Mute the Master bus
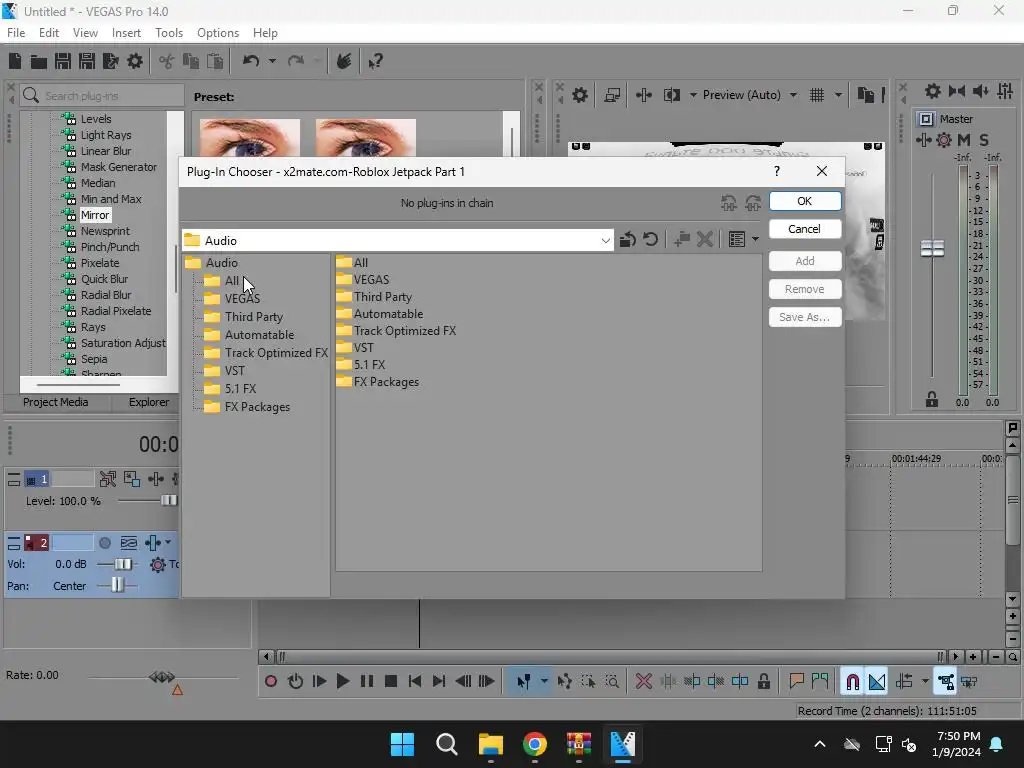Image resolution: width=1024 pixels, height=768 pixels. pyautogui.click(x=964, y=140)
